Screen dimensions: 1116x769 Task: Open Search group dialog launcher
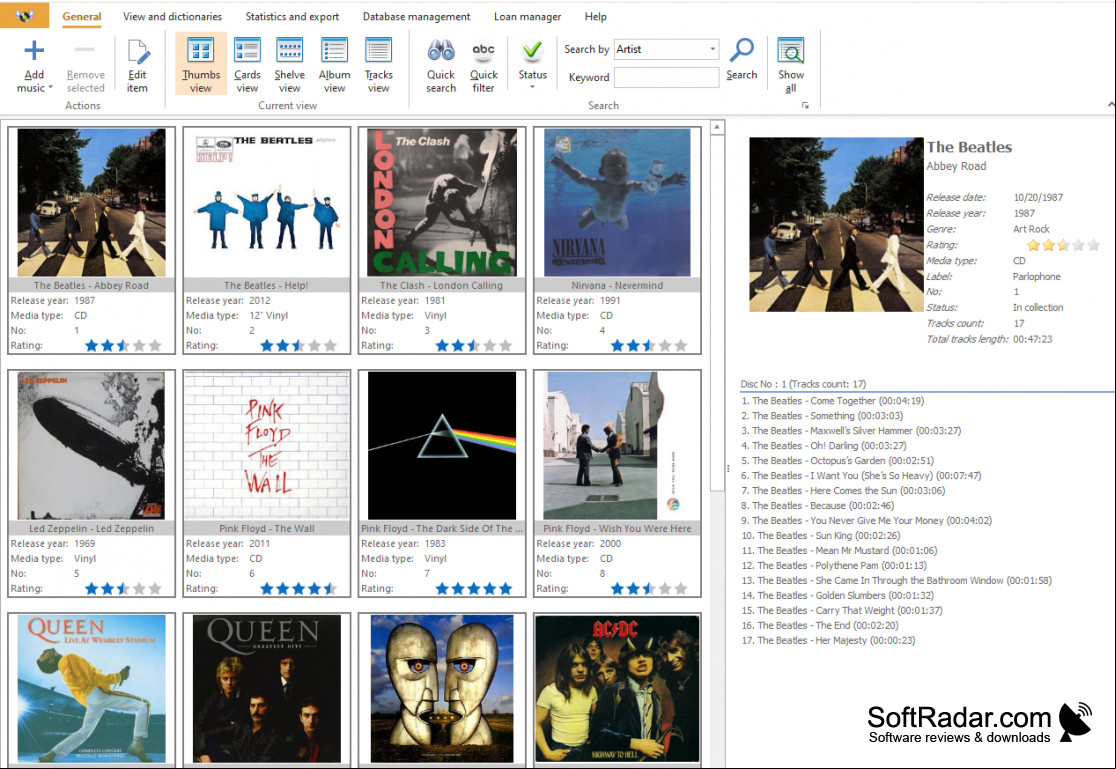pyautogui.click(x=805, y=105)
